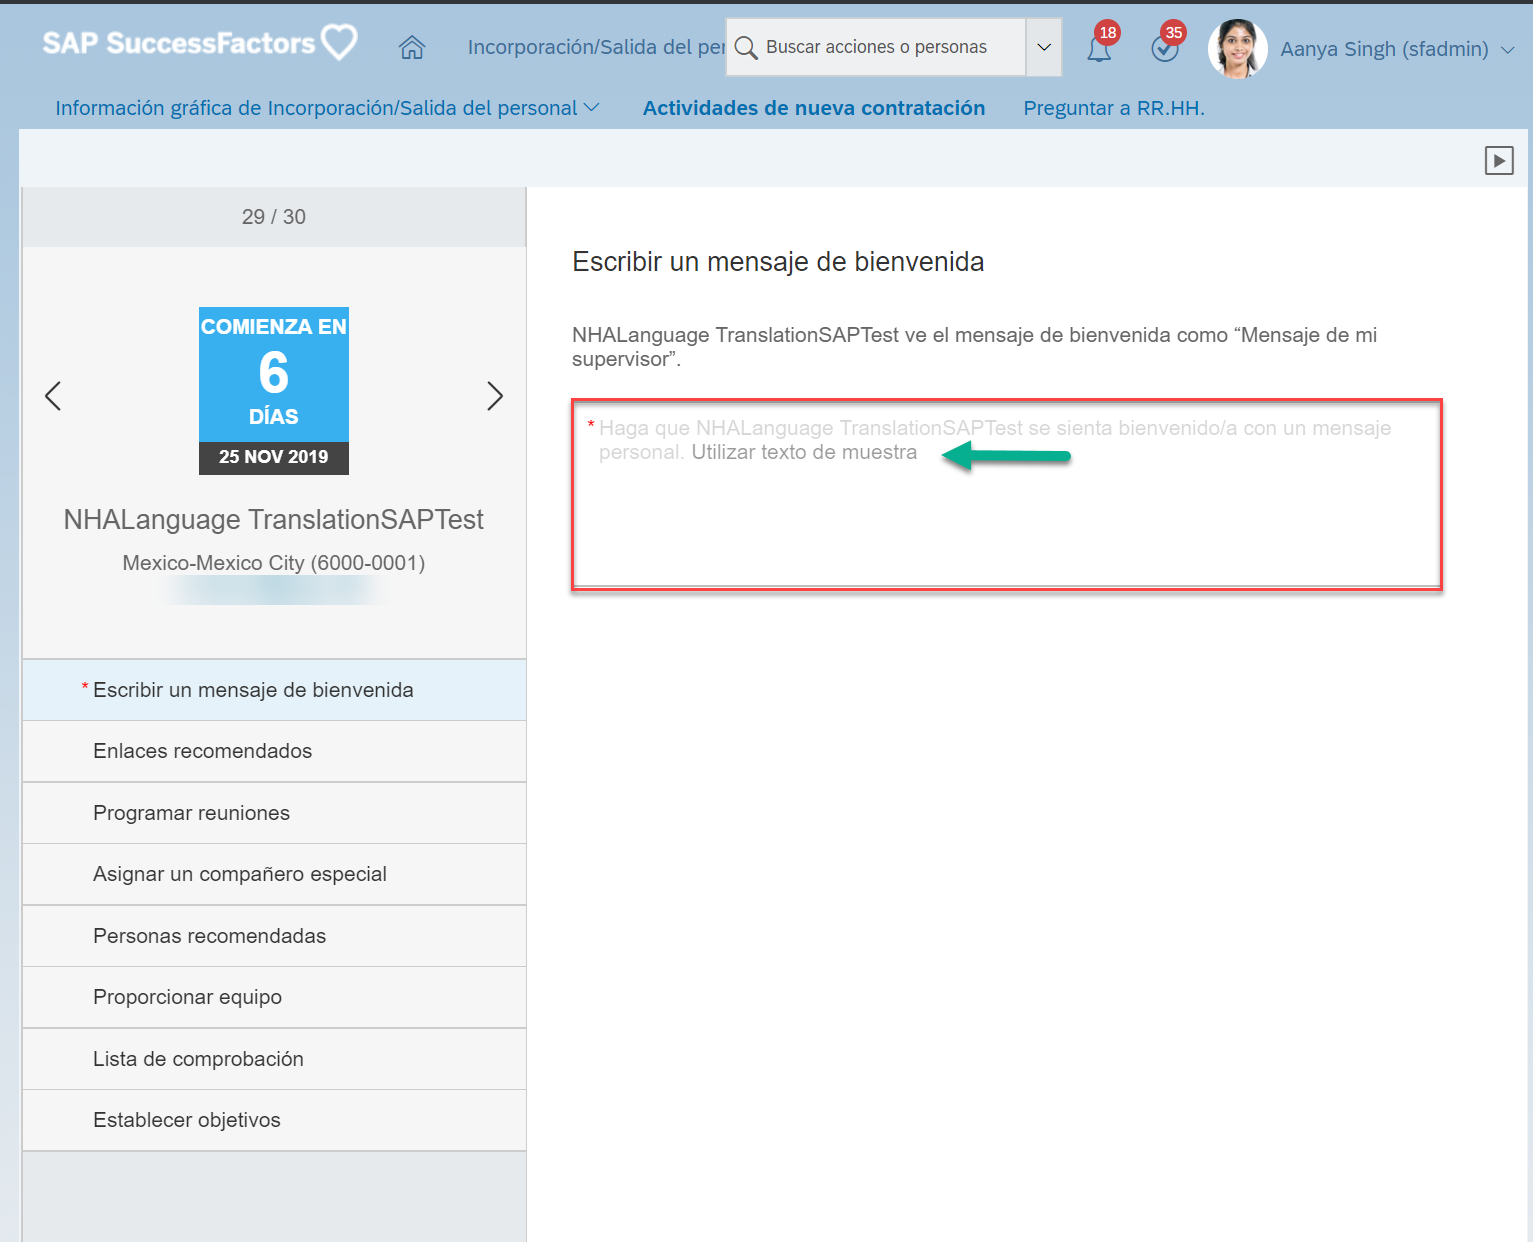
Task: Open Preguntar a RR.HH. tab
Action: pos(1114,108)
